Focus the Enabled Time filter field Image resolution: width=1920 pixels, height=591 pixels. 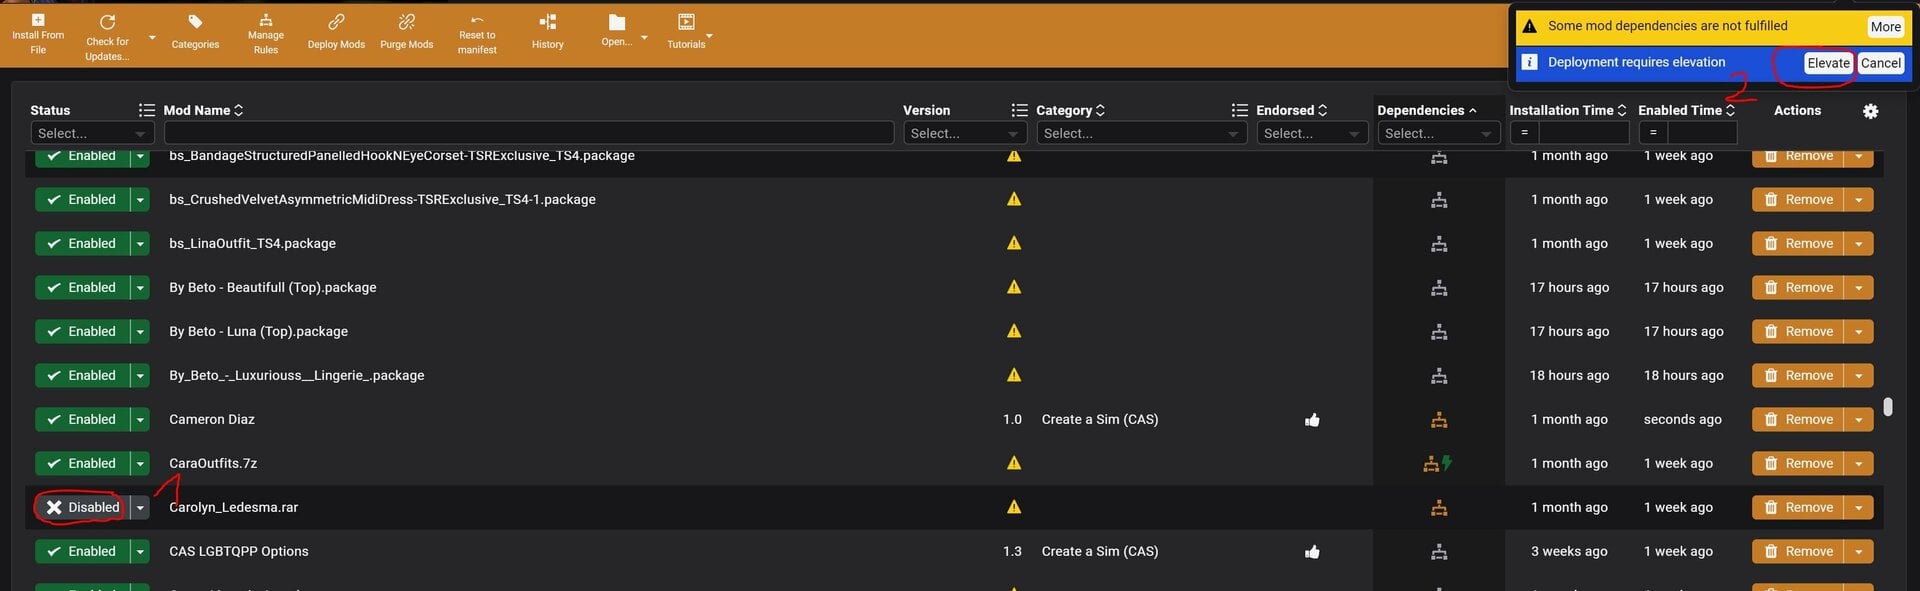click(1702, 133)
